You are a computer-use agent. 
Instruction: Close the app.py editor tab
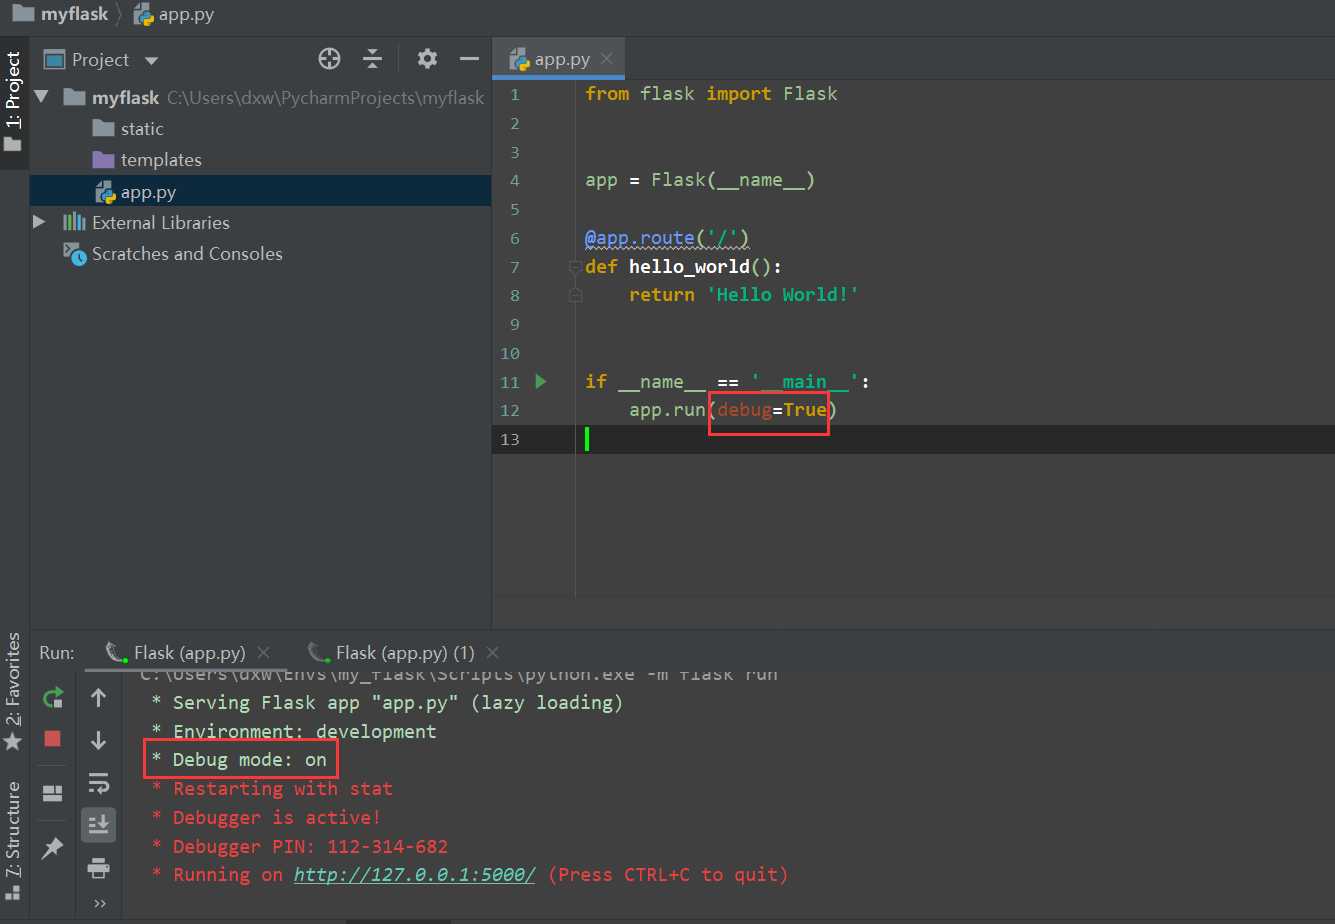point(608,59)
